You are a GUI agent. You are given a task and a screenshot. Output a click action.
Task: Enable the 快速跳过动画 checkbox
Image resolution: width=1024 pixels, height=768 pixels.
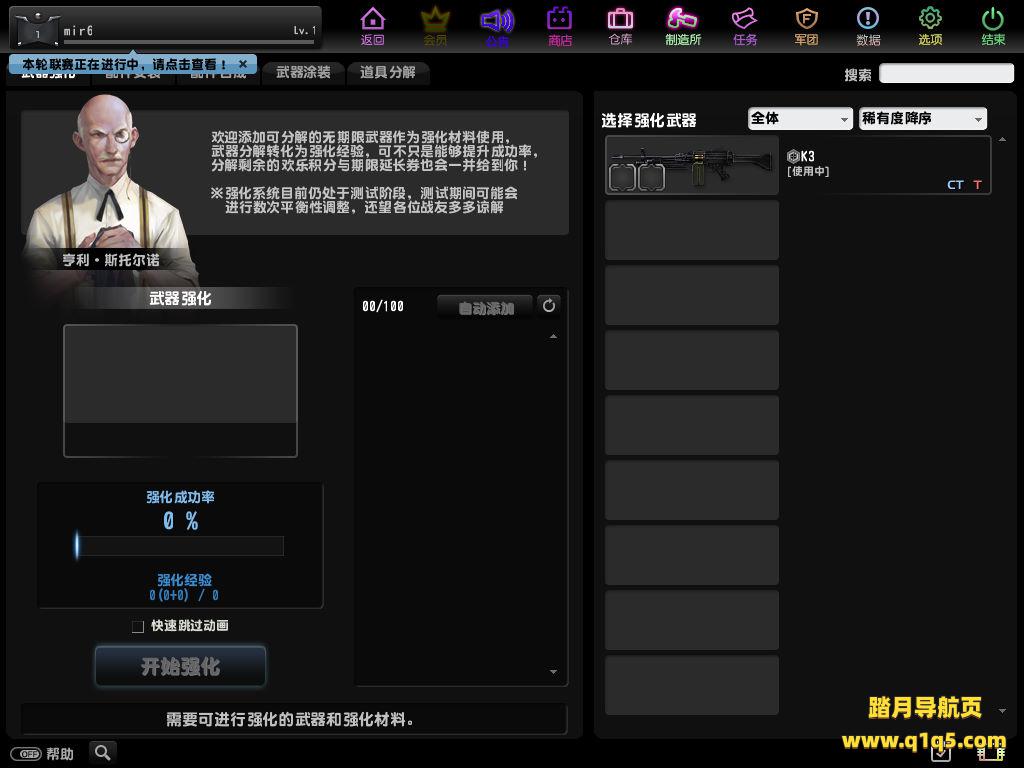[x=138, y=626]
